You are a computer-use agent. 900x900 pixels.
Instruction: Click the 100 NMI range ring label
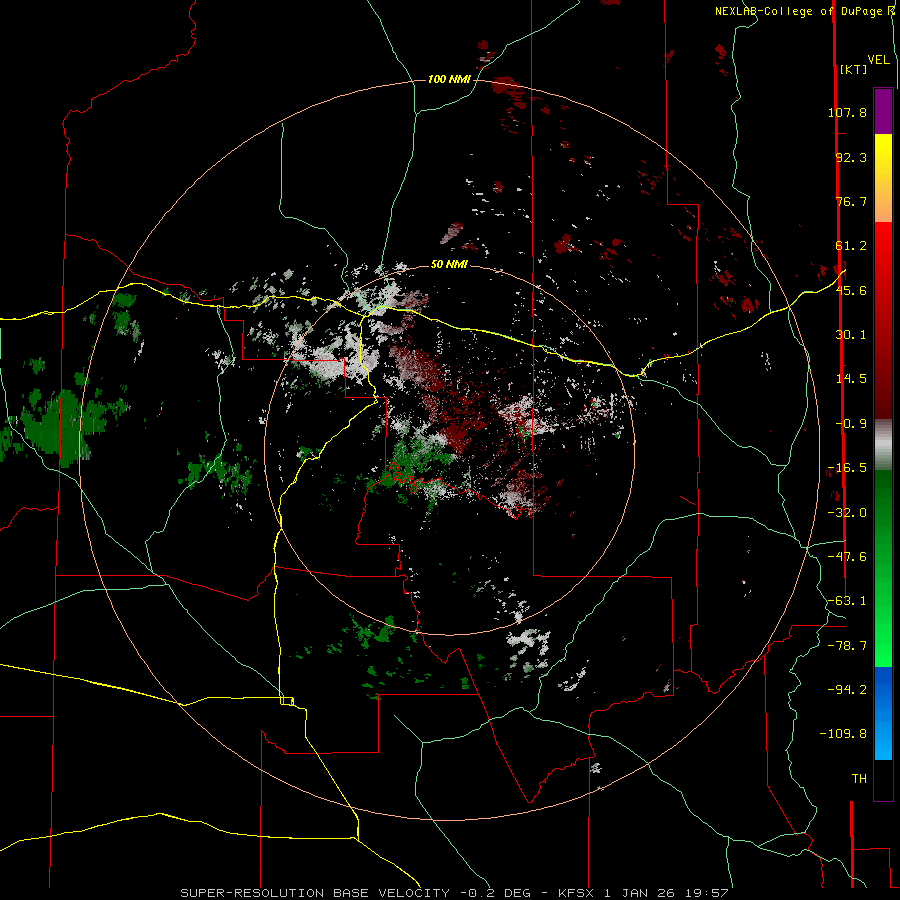(x=449, y=79)
